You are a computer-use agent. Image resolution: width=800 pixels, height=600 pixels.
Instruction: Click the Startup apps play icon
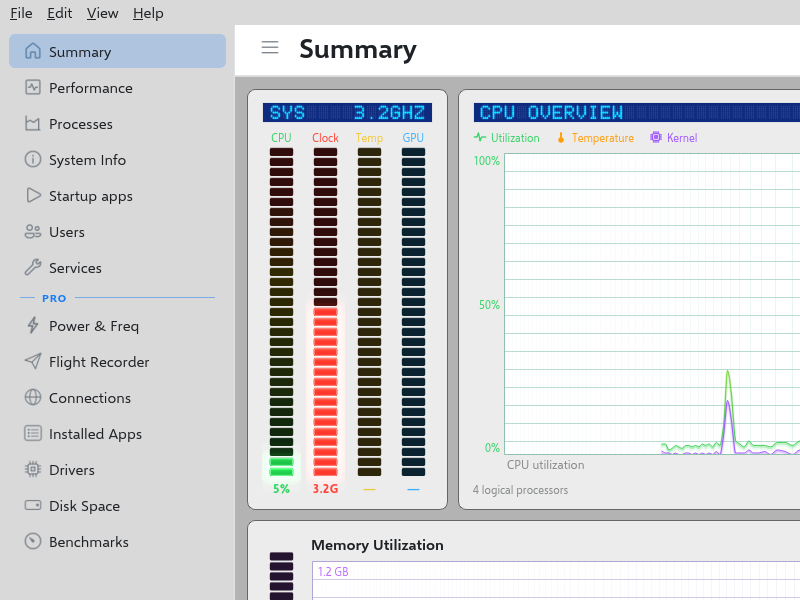coord(33,195)
